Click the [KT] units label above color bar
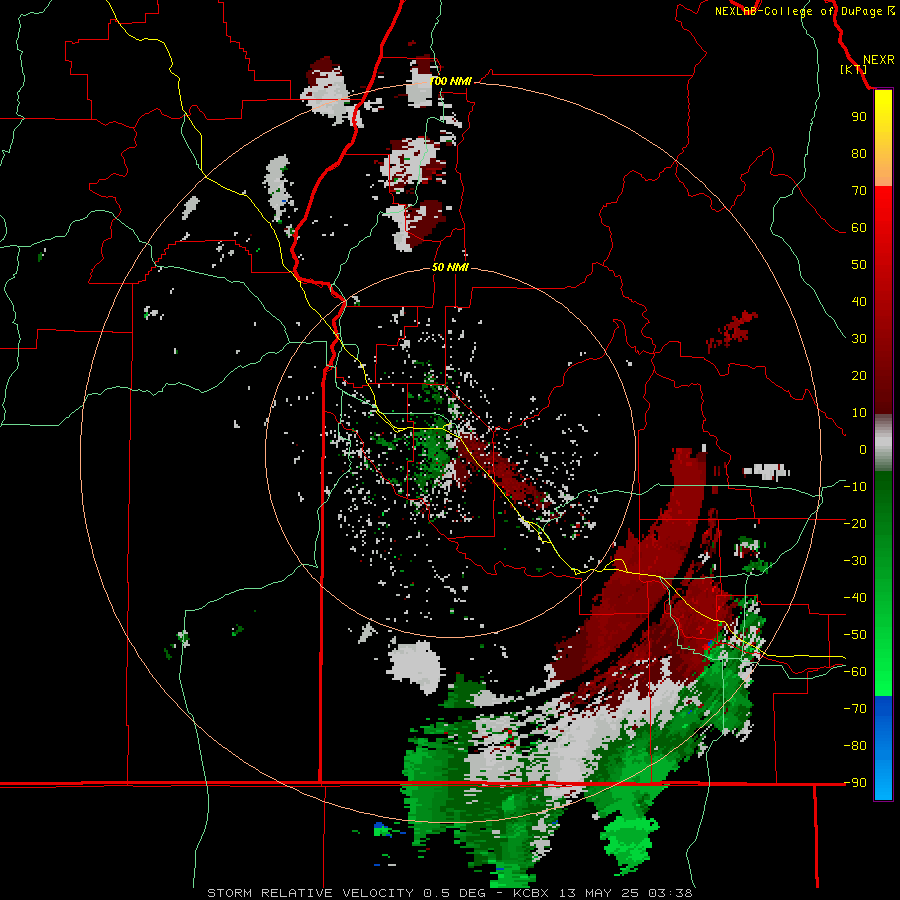The width and height of the screenshot is (900, 900). click(854, 69)
